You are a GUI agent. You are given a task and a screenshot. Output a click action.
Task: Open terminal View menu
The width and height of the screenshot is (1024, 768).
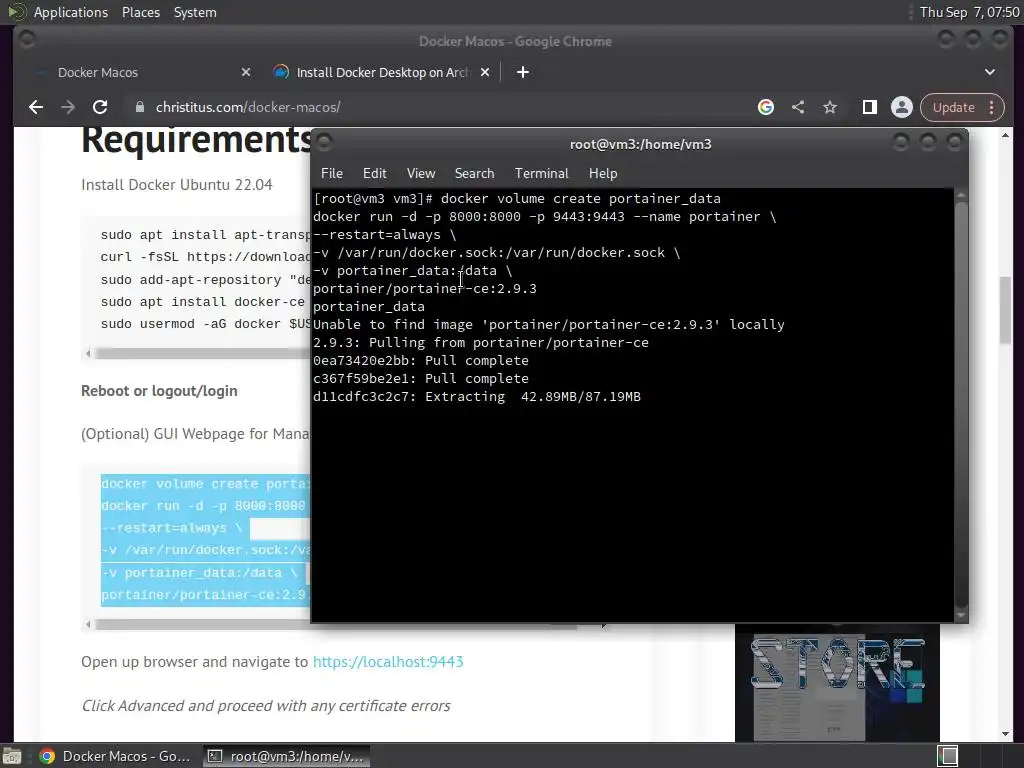[x=421, y=173]
